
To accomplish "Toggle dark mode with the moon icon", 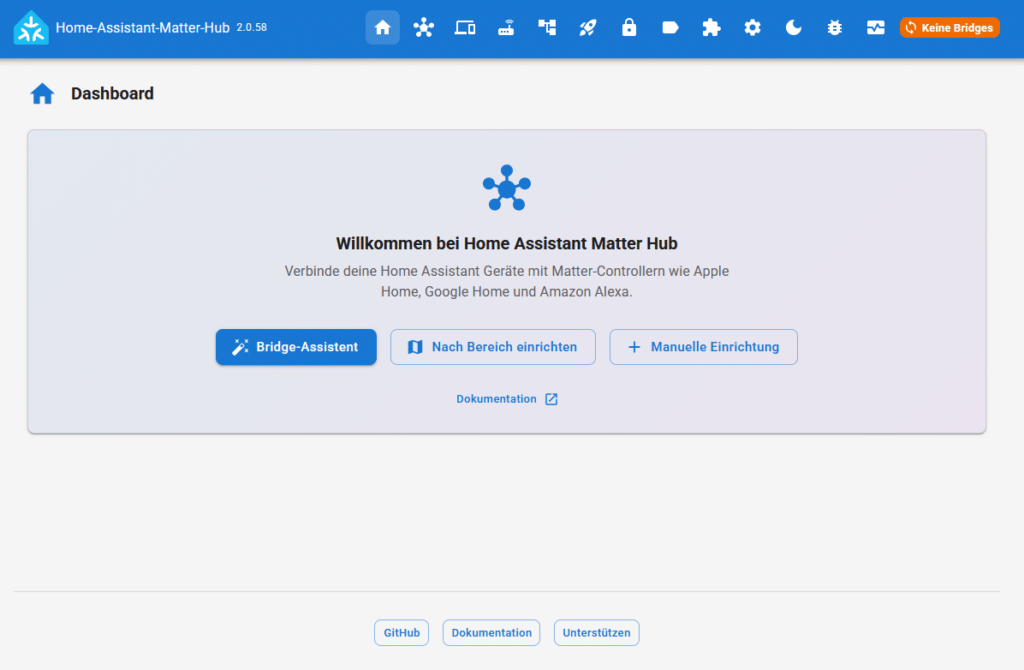I will pyautogui.click(x=793, y=27).
